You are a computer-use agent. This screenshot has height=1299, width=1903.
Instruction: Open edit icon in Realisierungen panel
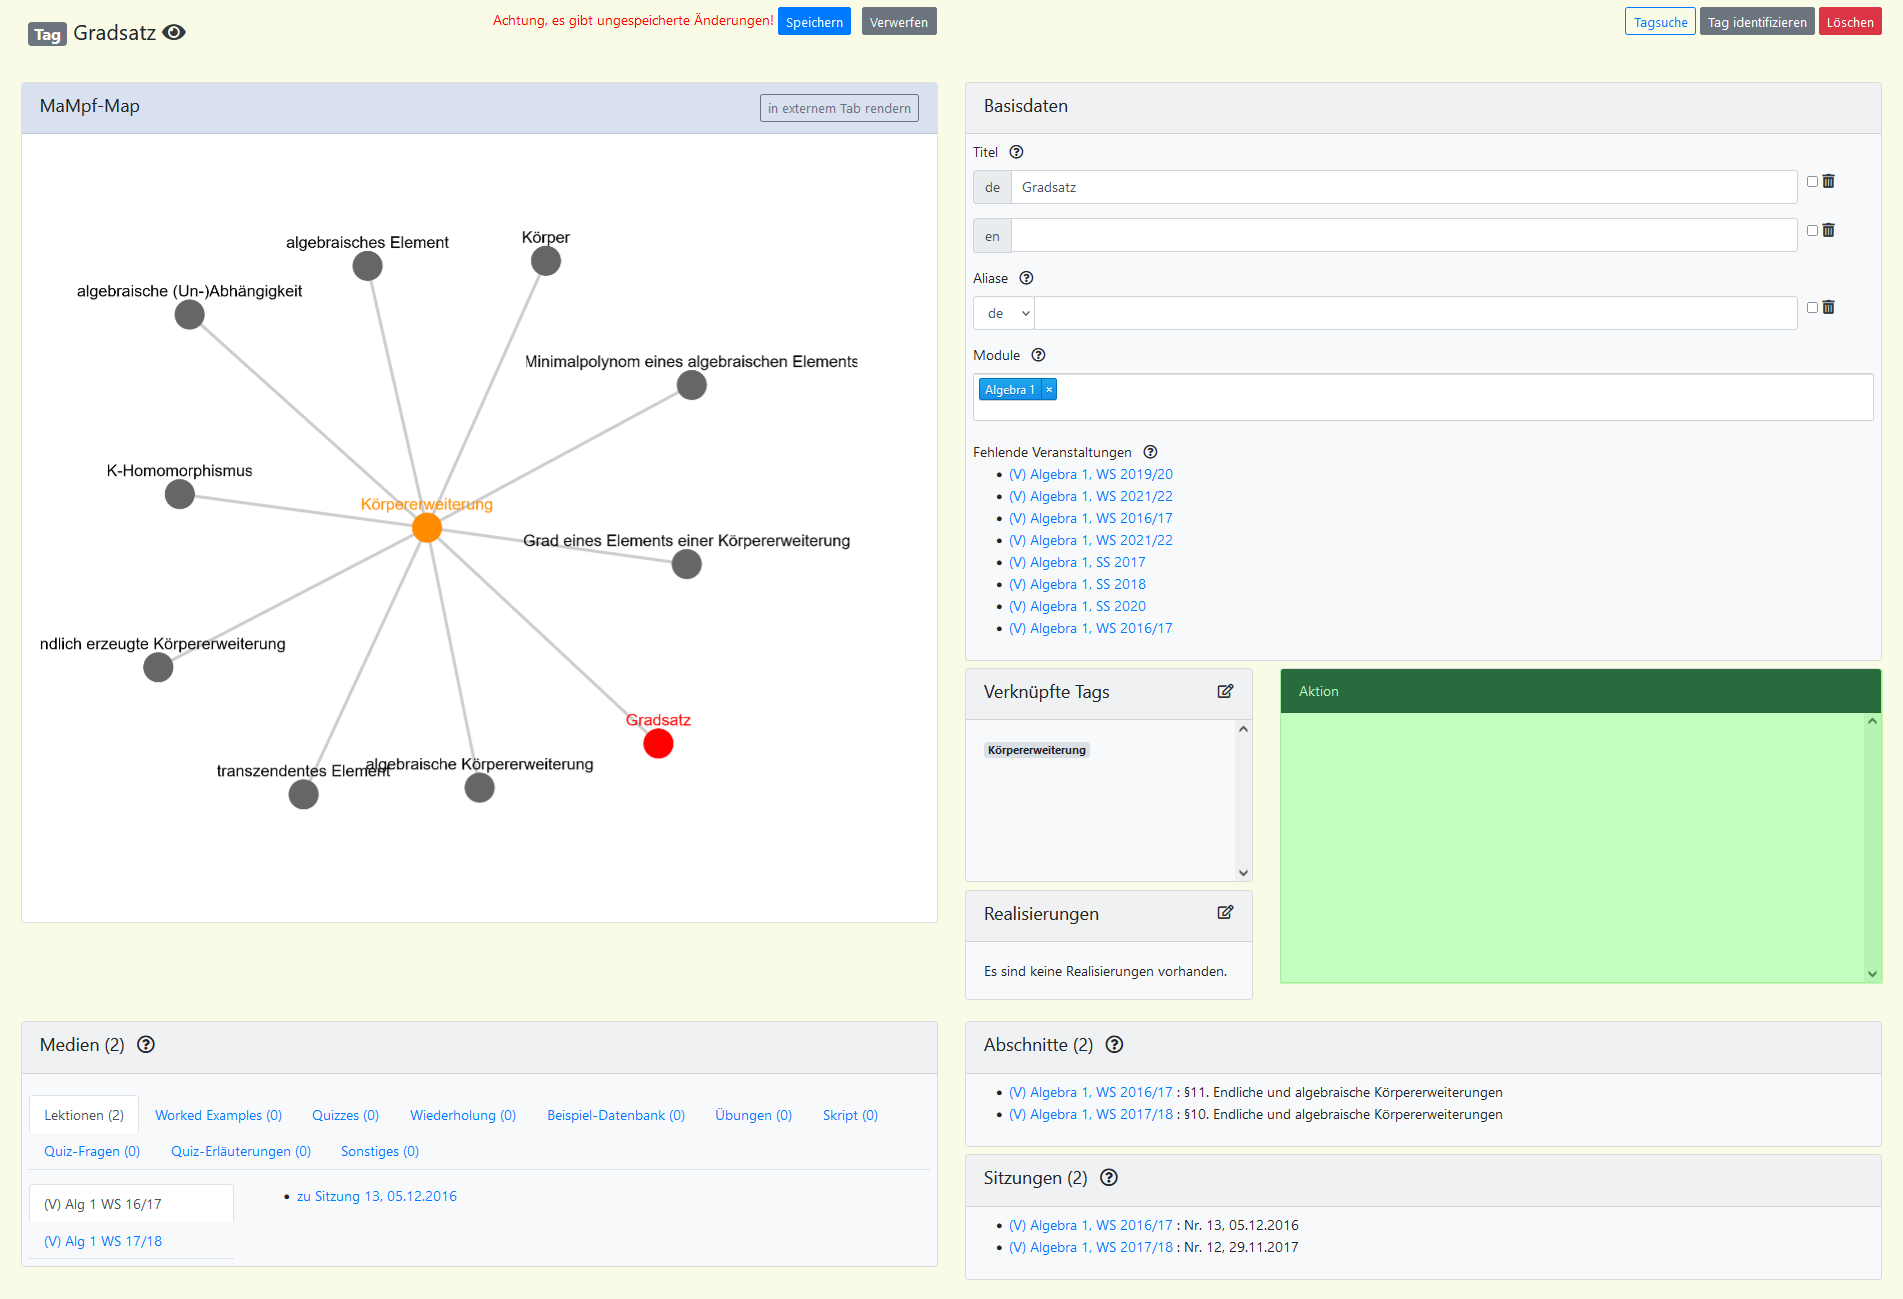1225,912
